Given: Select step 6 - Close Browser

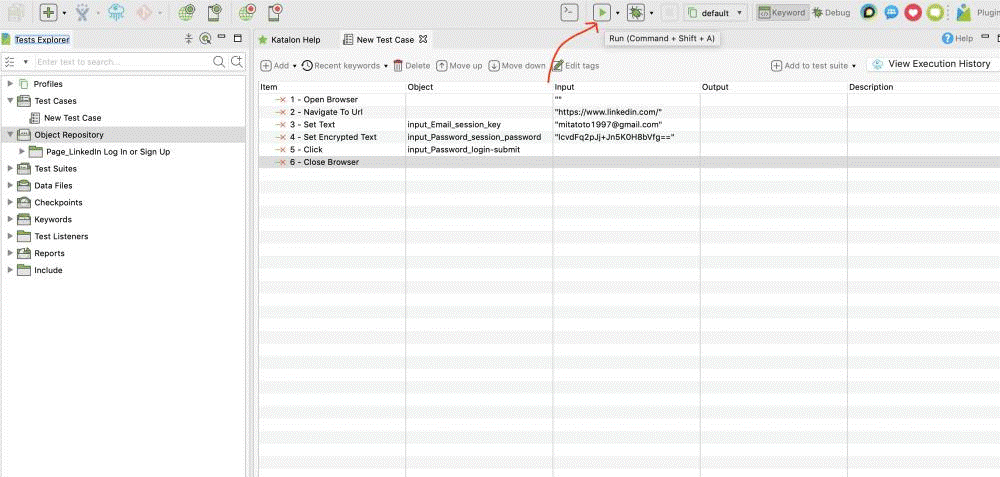Looking at the screenshot, I should pyautogui.click(x=324, y=162).
